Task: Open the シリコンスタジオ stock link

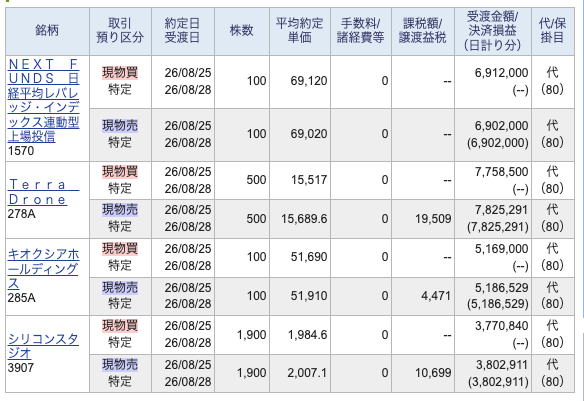Action: [43, 346]
